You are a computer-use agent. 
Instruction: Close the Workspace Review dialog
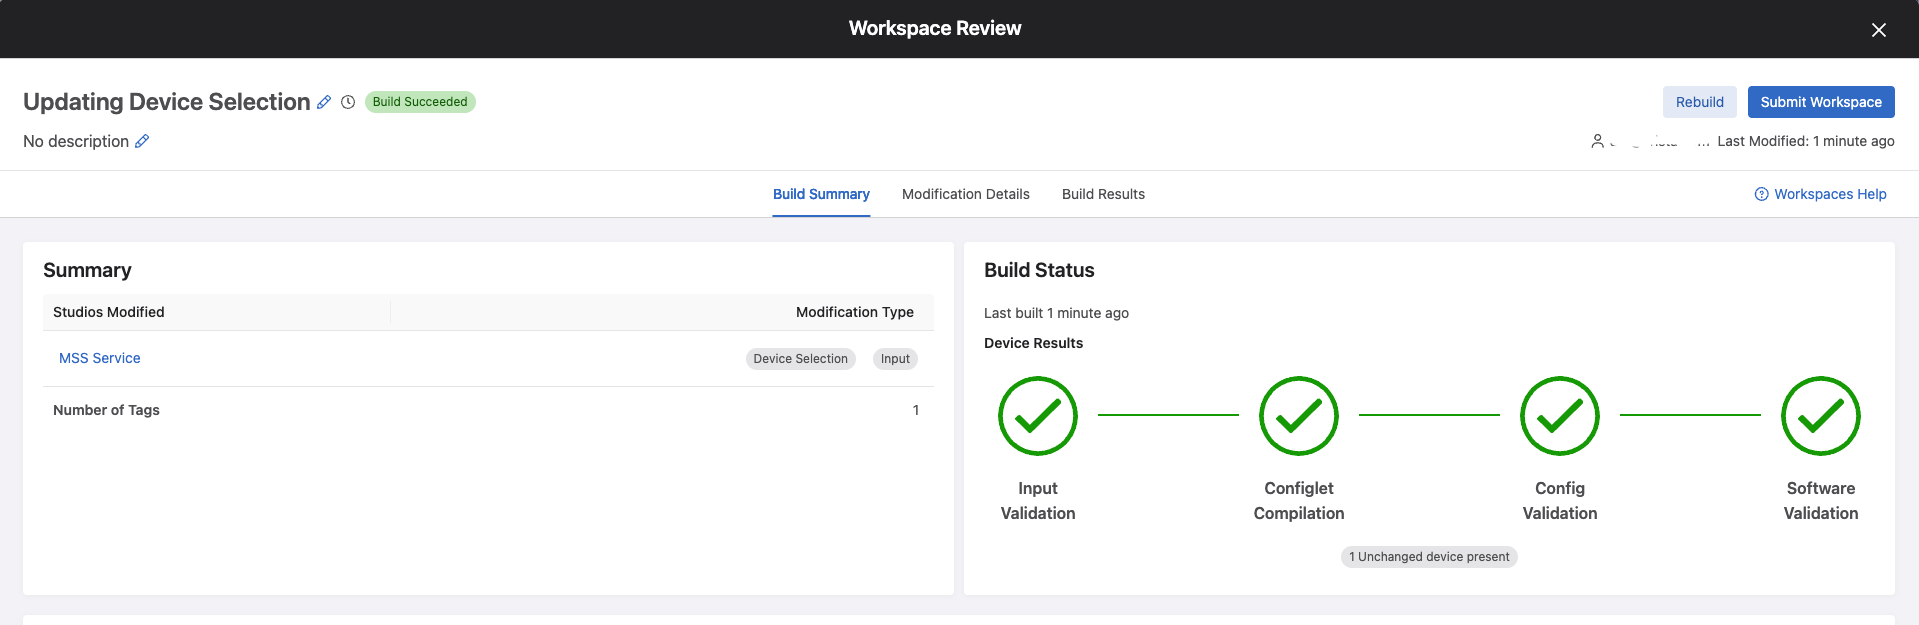(x=1879, y=30)
